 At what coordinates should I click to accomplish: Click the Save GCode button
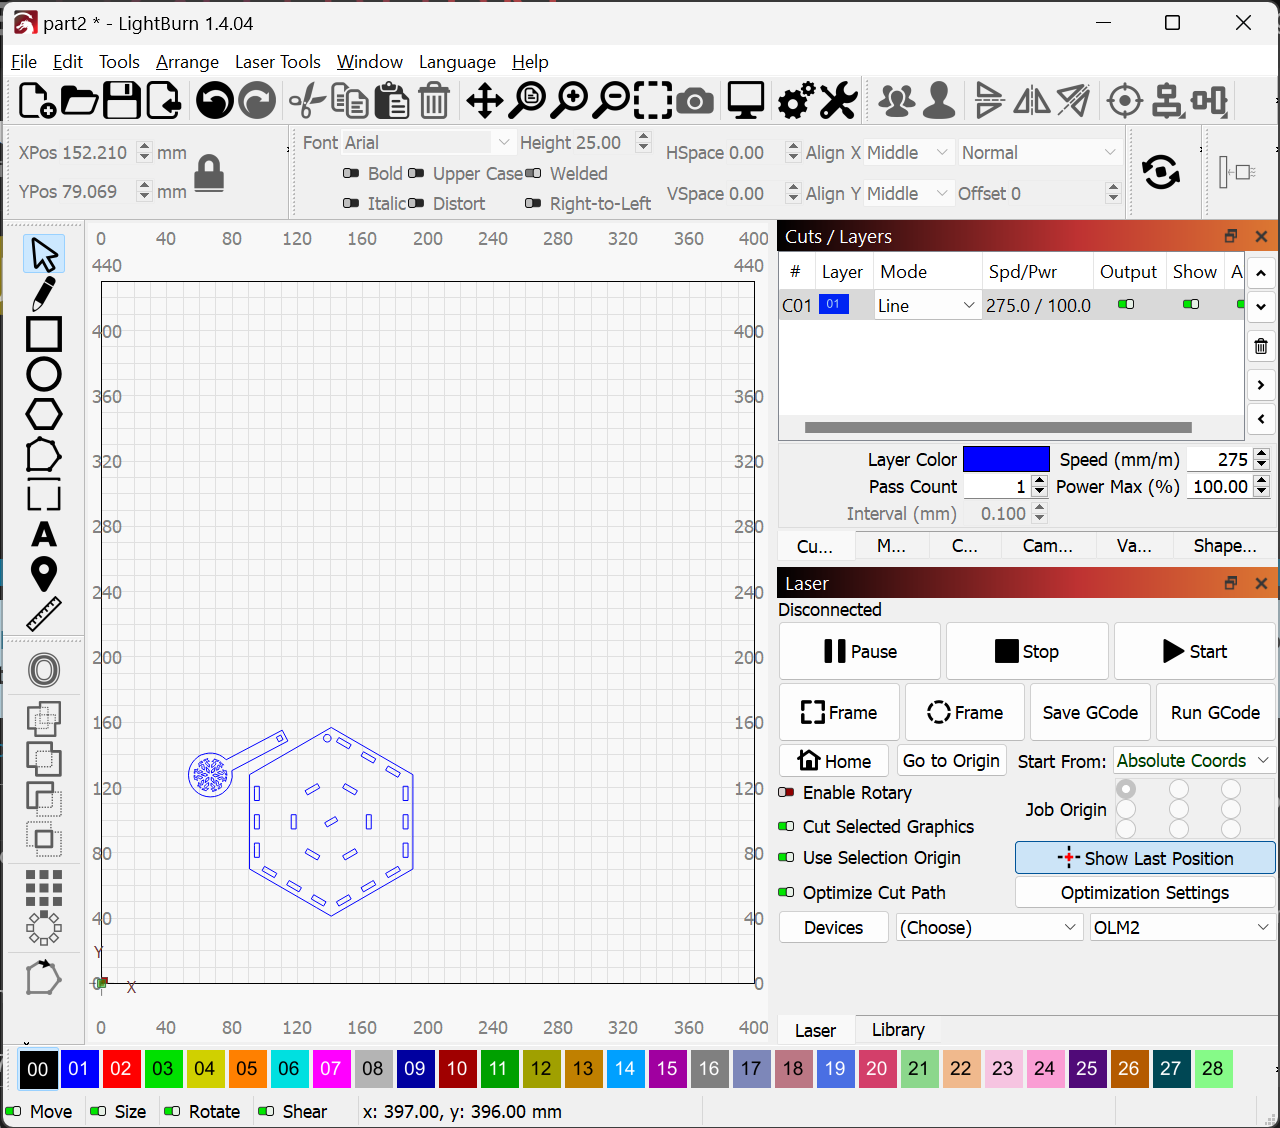click(1090, 713)
